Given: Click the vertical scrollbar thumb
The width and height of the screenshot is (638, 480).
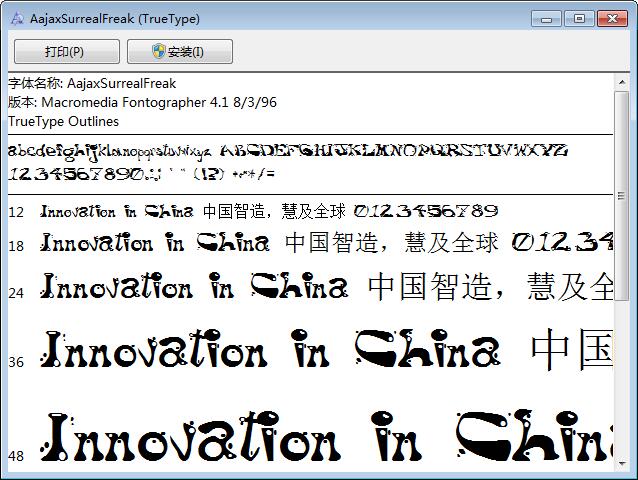Looking at the screenshot, I should click(622, 196).
